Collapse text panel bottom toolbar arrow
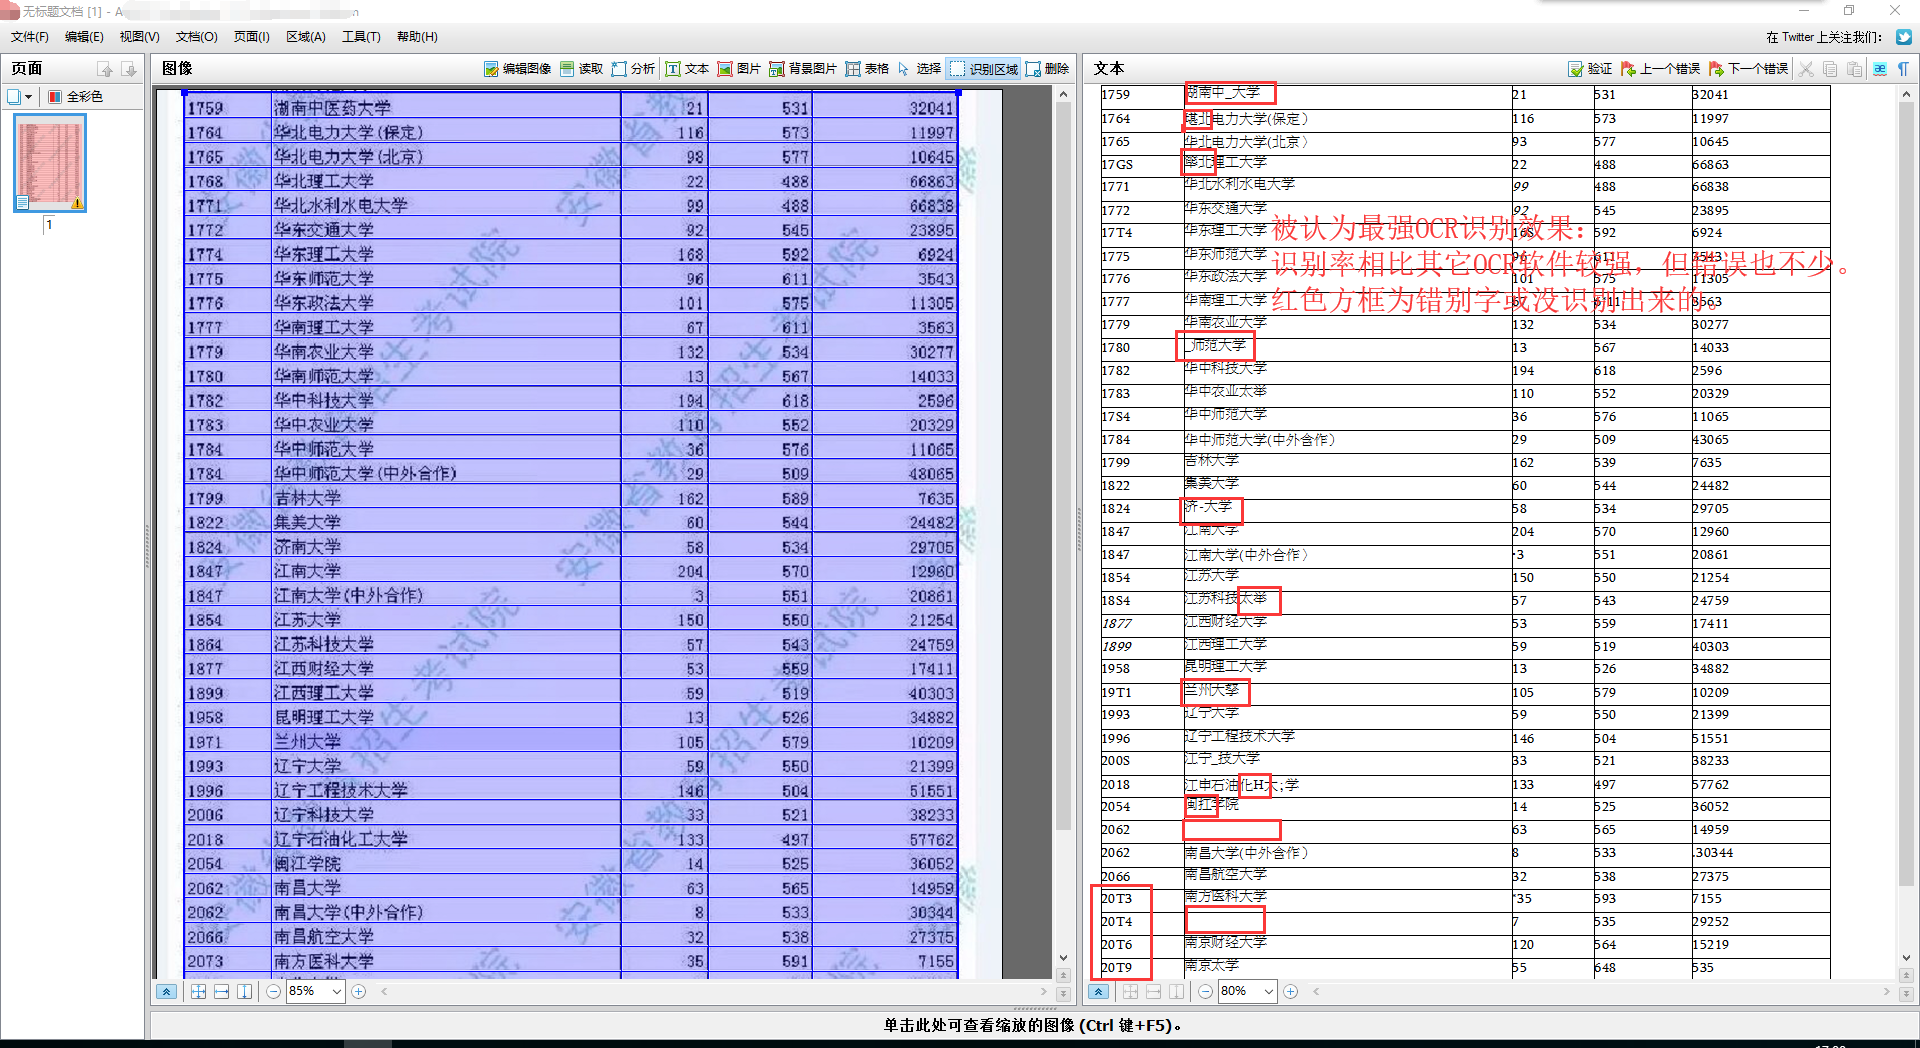 (x=1098, y=992)
